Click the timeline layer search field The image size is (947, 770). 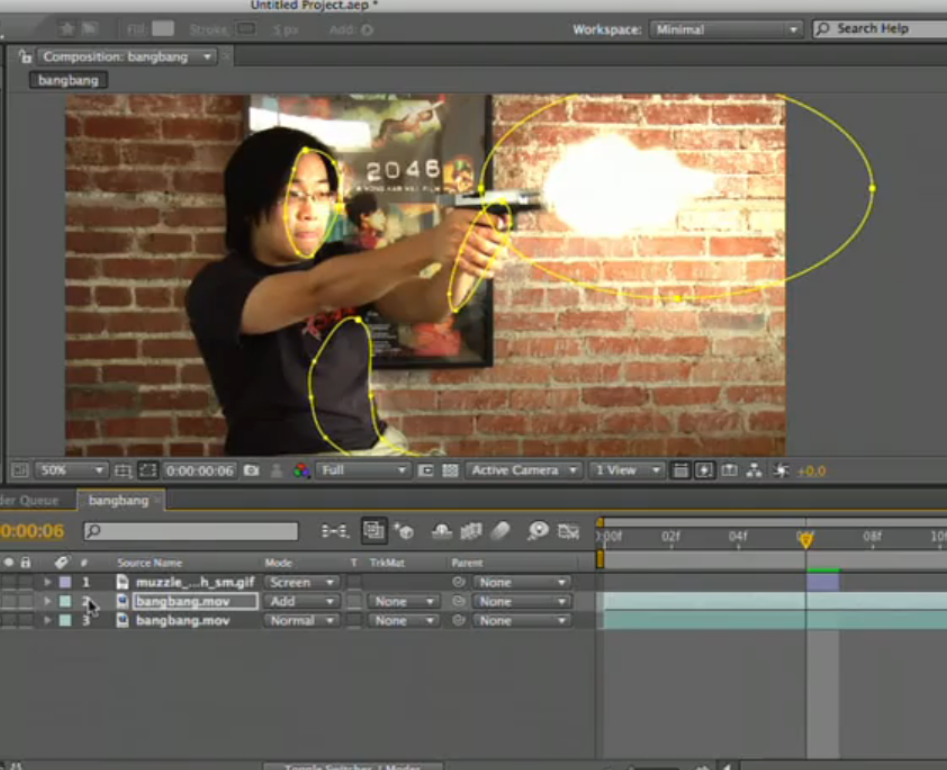[x=191, y=531]
